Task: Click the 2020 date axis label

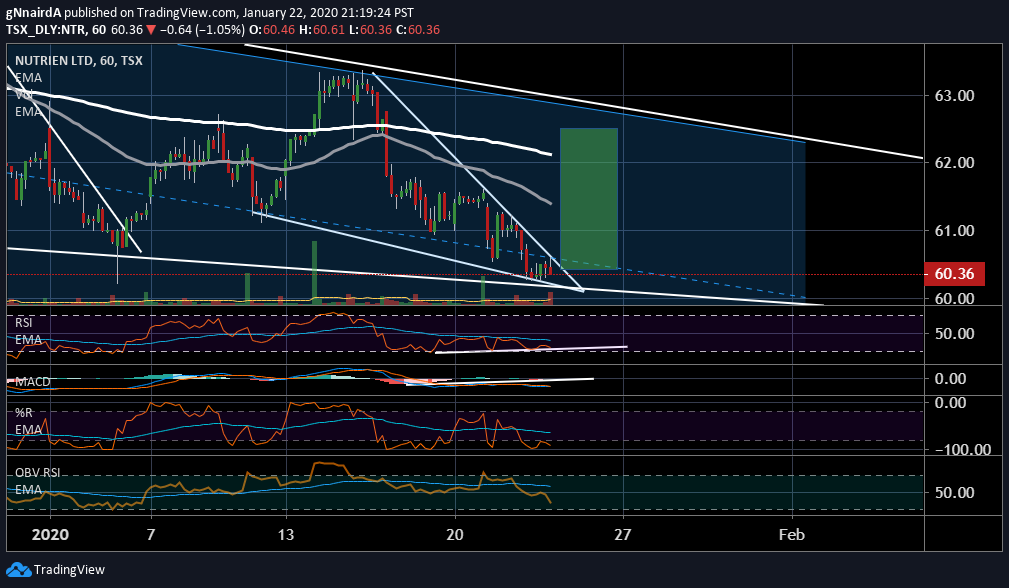Action: tap(50, 535)
